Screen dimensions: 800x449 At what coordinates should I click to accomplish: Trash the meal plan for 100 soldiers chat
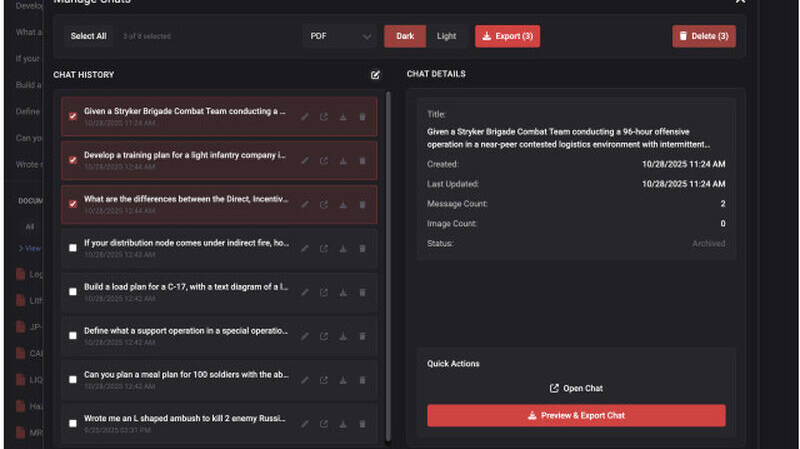click(362, 379)
